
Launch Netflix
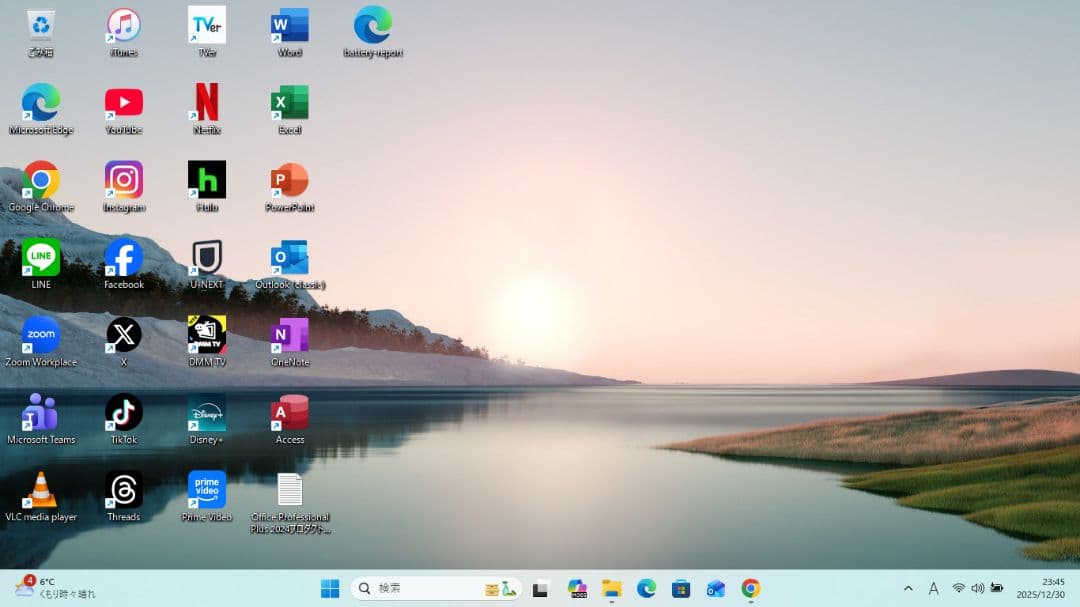206,102
